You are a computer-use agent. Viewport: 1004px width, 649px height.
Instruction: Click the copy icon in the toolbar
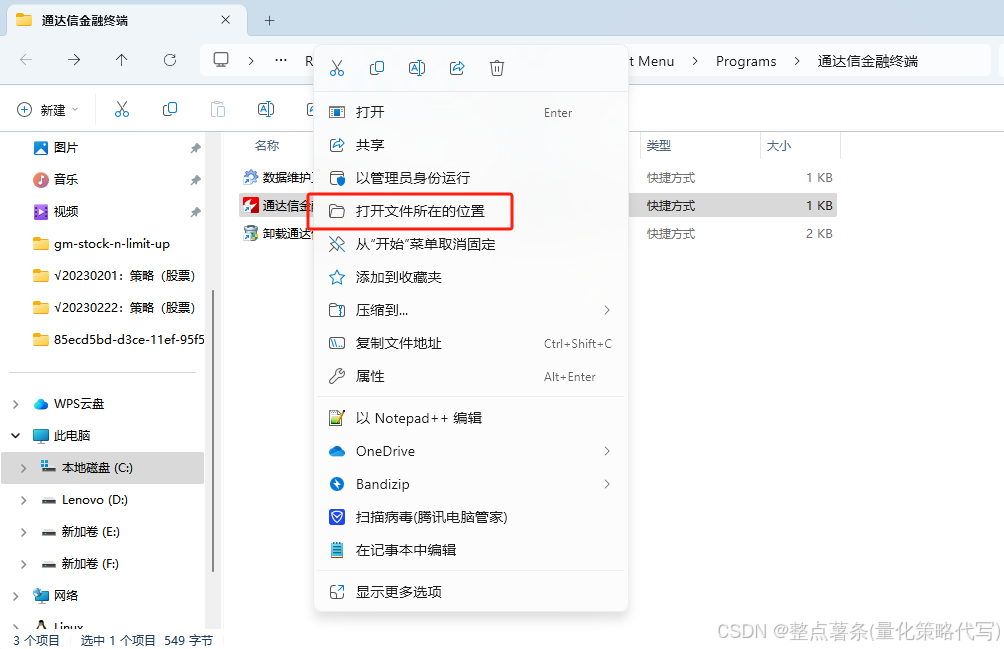click(x=170, y=109)
